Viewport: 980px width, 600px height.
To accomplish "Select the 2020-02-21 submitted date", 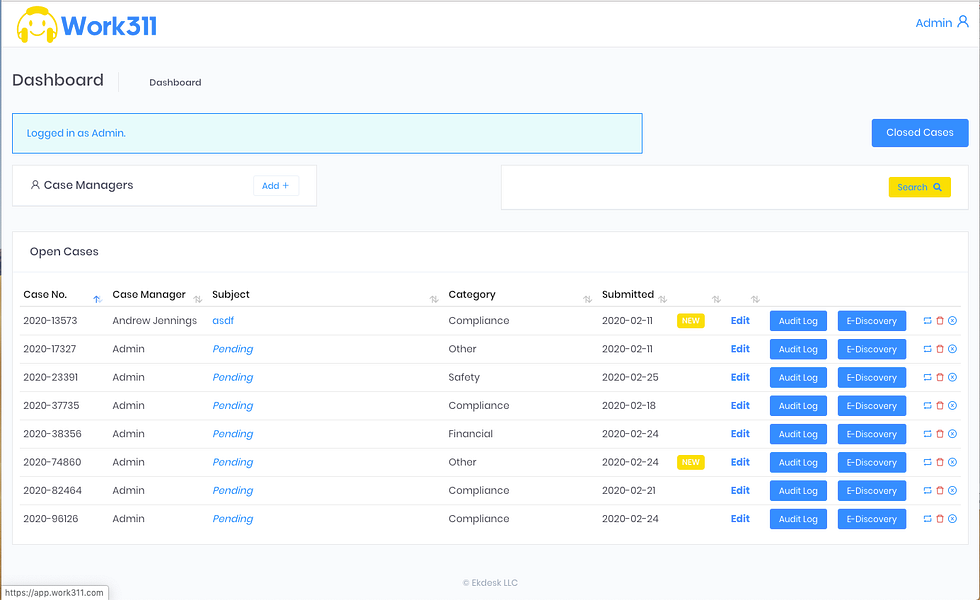I will click(629, 491).
